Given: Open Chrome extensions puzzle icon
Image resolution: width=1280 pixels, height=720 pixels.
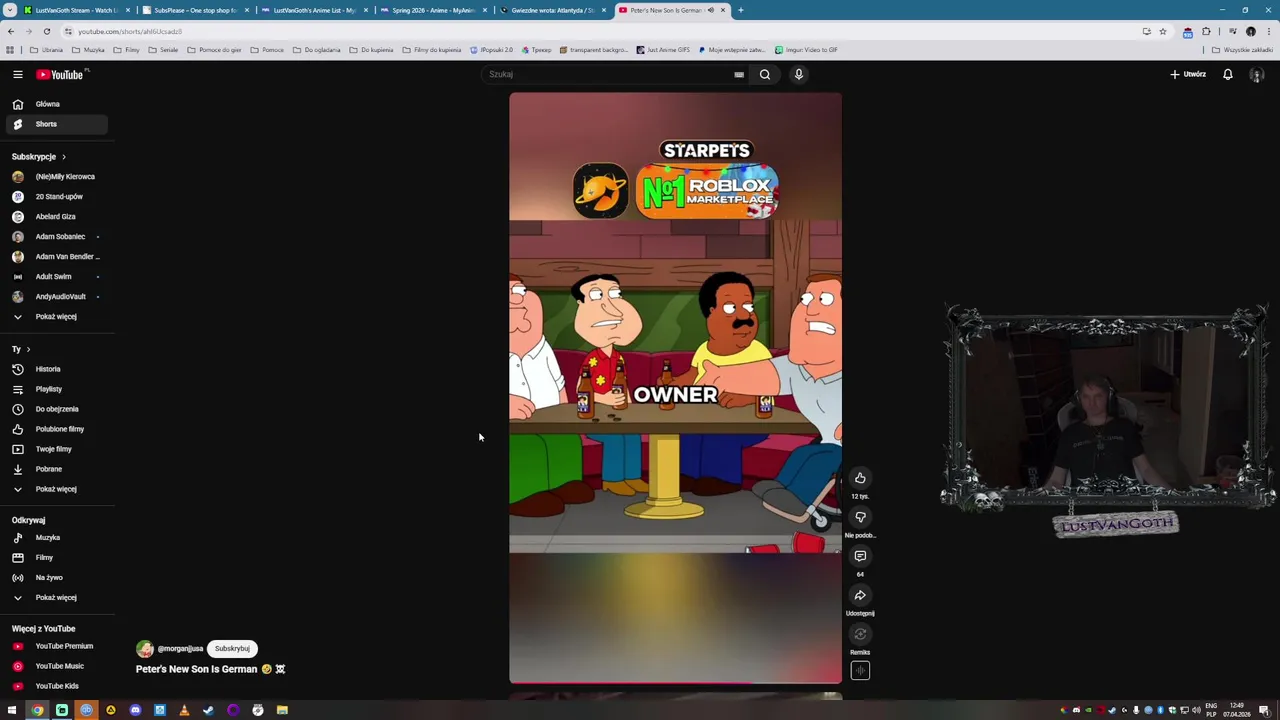Looking at the screenshot, I should (x=1206, y=31).
